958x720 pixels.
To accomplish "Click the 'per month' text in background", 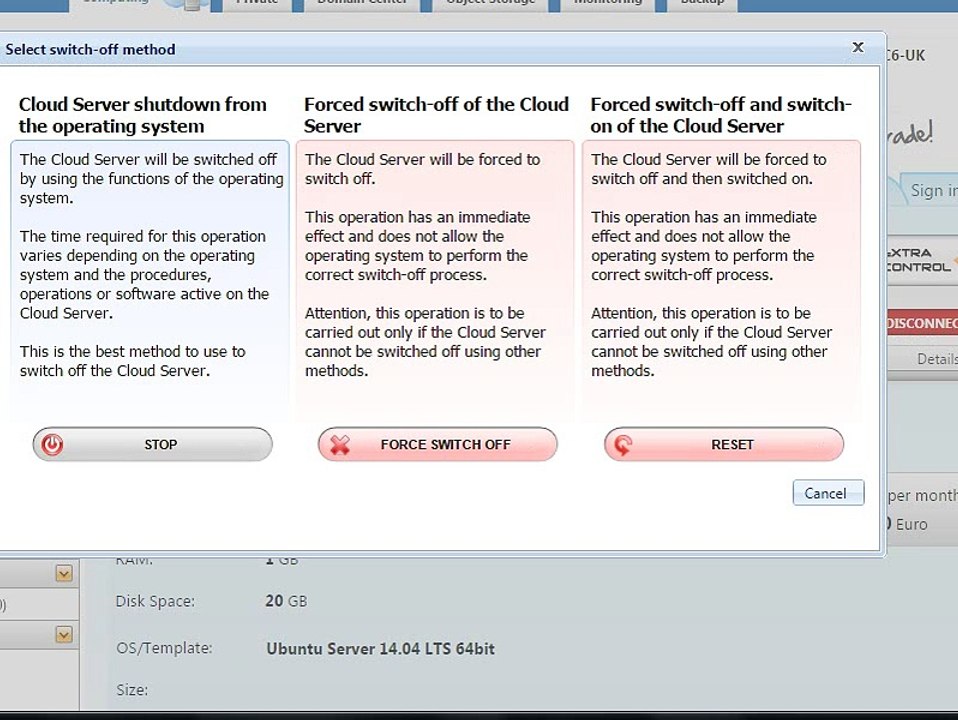I will coord(923,496).
